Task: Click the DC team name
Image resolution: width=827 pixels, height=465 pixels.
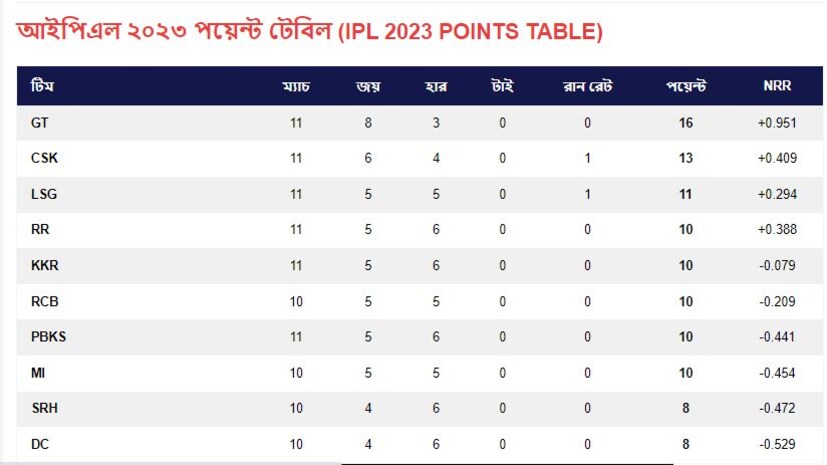Action: [x=40, y=443]
